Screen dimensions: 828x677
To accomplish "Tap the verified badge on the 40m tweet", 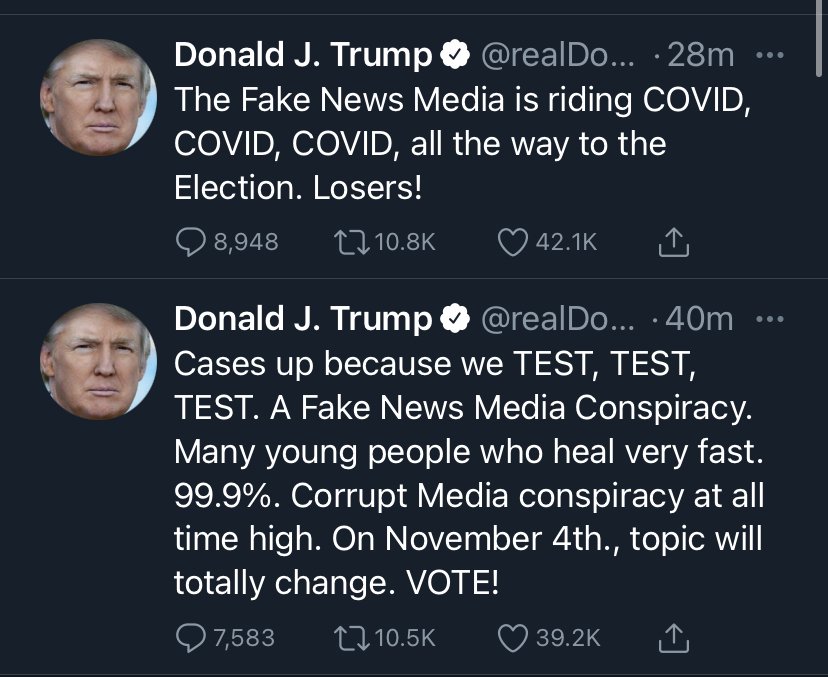I will (456, 320).
